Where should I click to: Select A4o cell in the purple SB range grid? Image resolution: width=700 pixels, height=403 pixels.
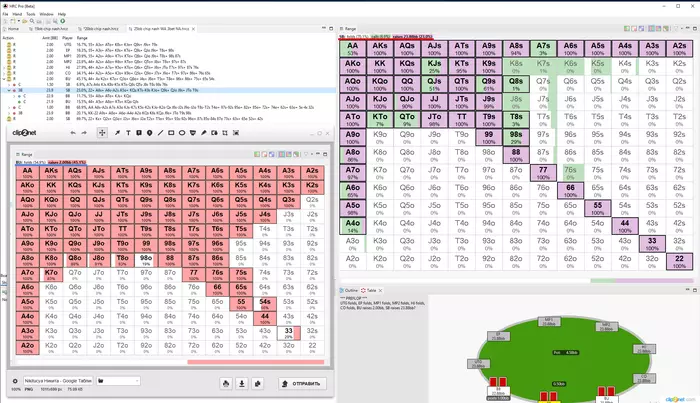pyautogui.click(x=353, y=226)
